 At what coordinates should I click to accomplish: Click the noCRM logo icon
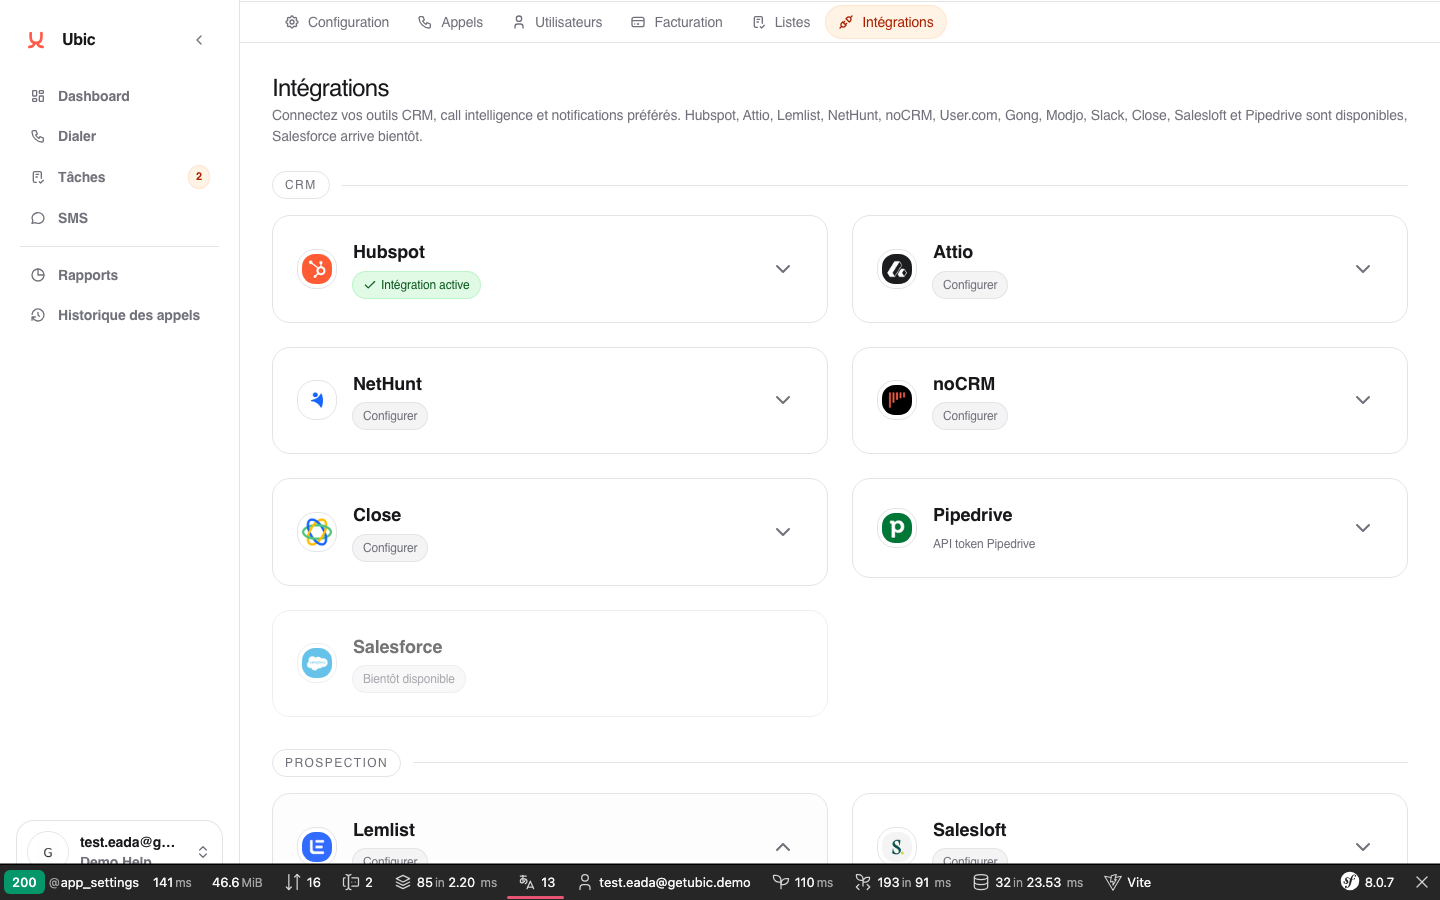897,400
